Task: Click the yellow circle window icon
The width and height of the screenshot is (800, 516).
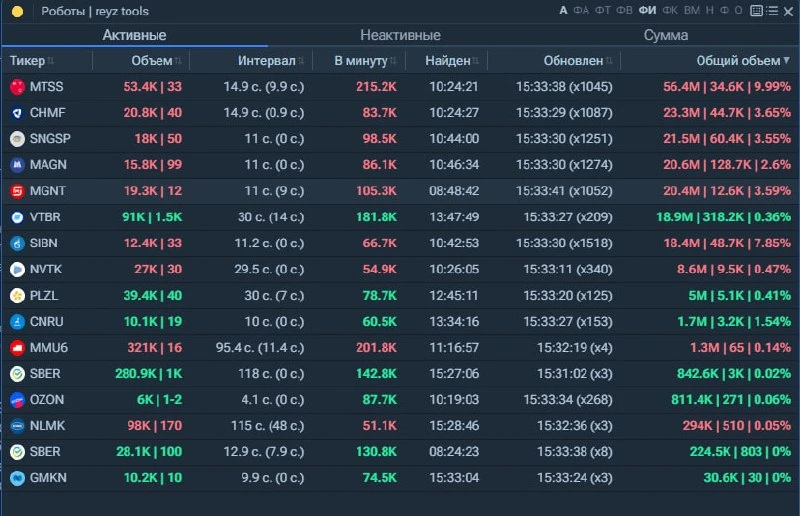Action: [17, 11]
